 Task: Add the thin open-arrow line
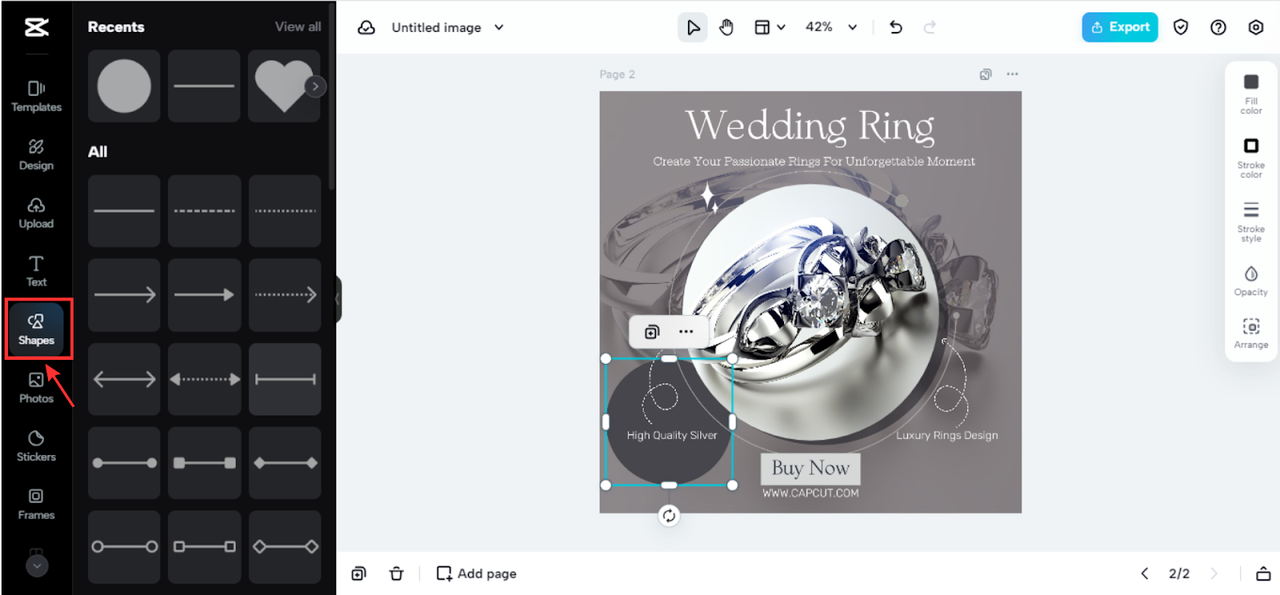(124, 295)
